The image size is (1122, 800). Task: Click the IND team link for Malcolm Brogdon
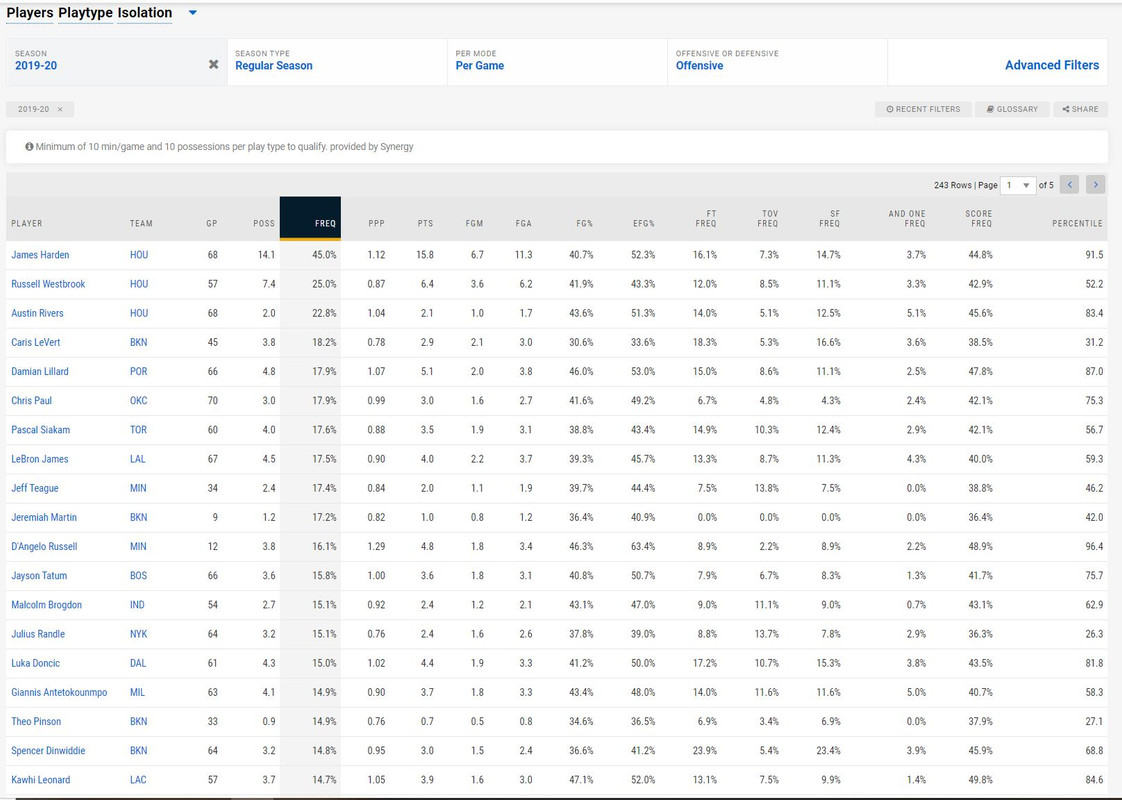[x=137, y=605]
